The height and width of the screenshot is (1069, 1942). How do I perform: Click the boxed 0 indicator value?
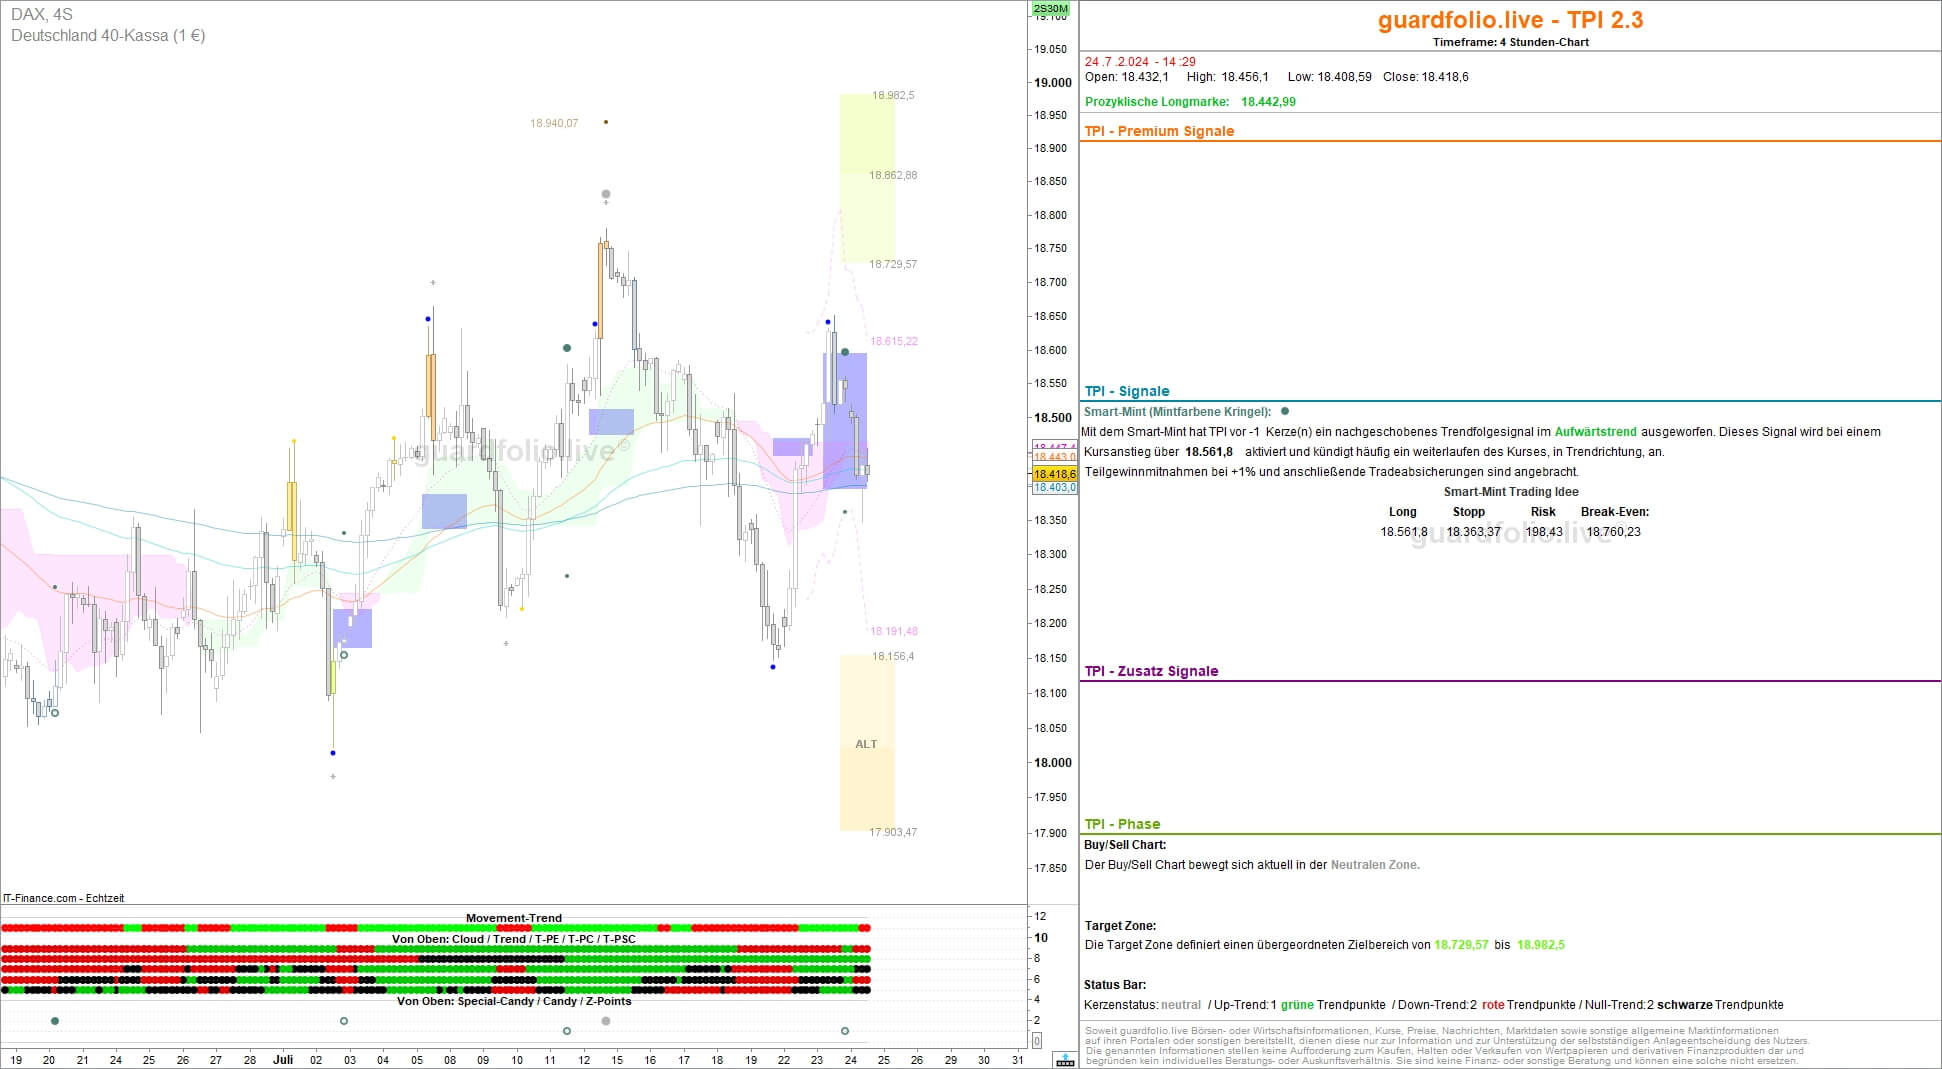click(x=1036, y=1041)
